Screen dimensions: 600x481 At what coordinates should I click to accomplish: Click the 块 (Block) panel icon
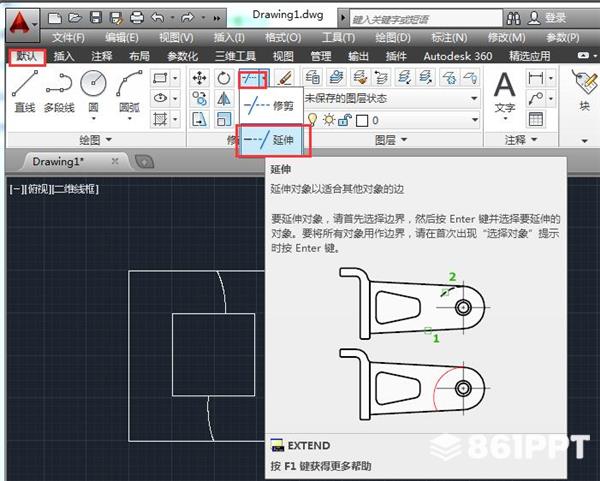pyautogui.click(x=585, y=90)
